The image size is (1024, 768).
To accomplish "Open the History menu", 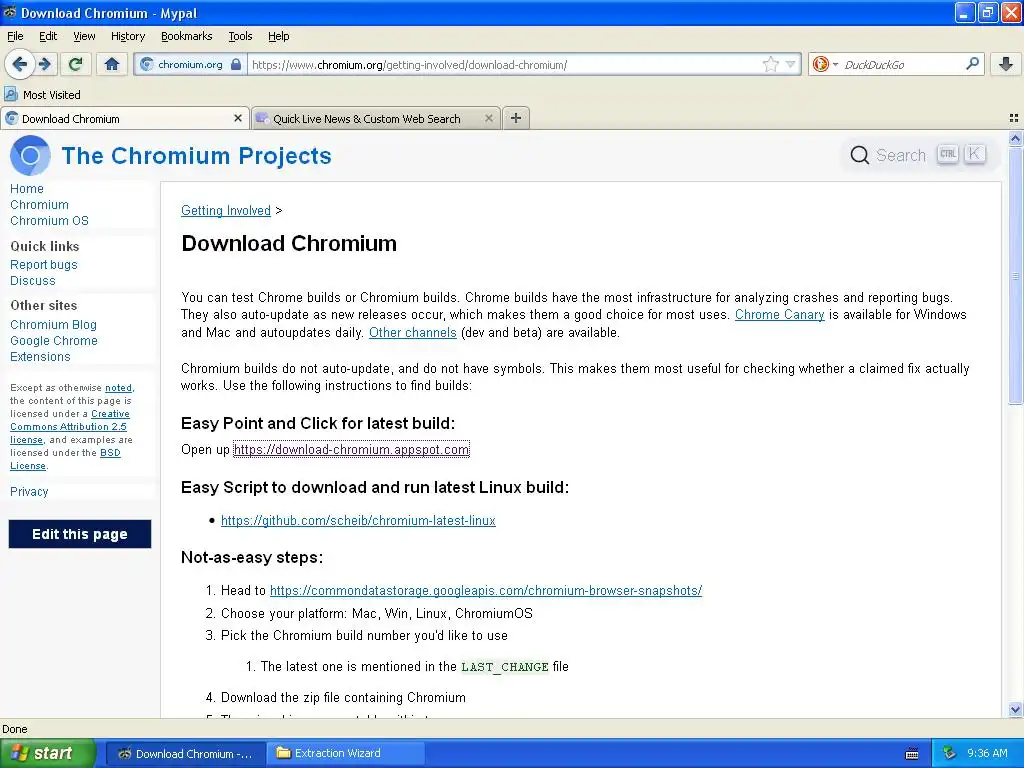I will (127, 36).
